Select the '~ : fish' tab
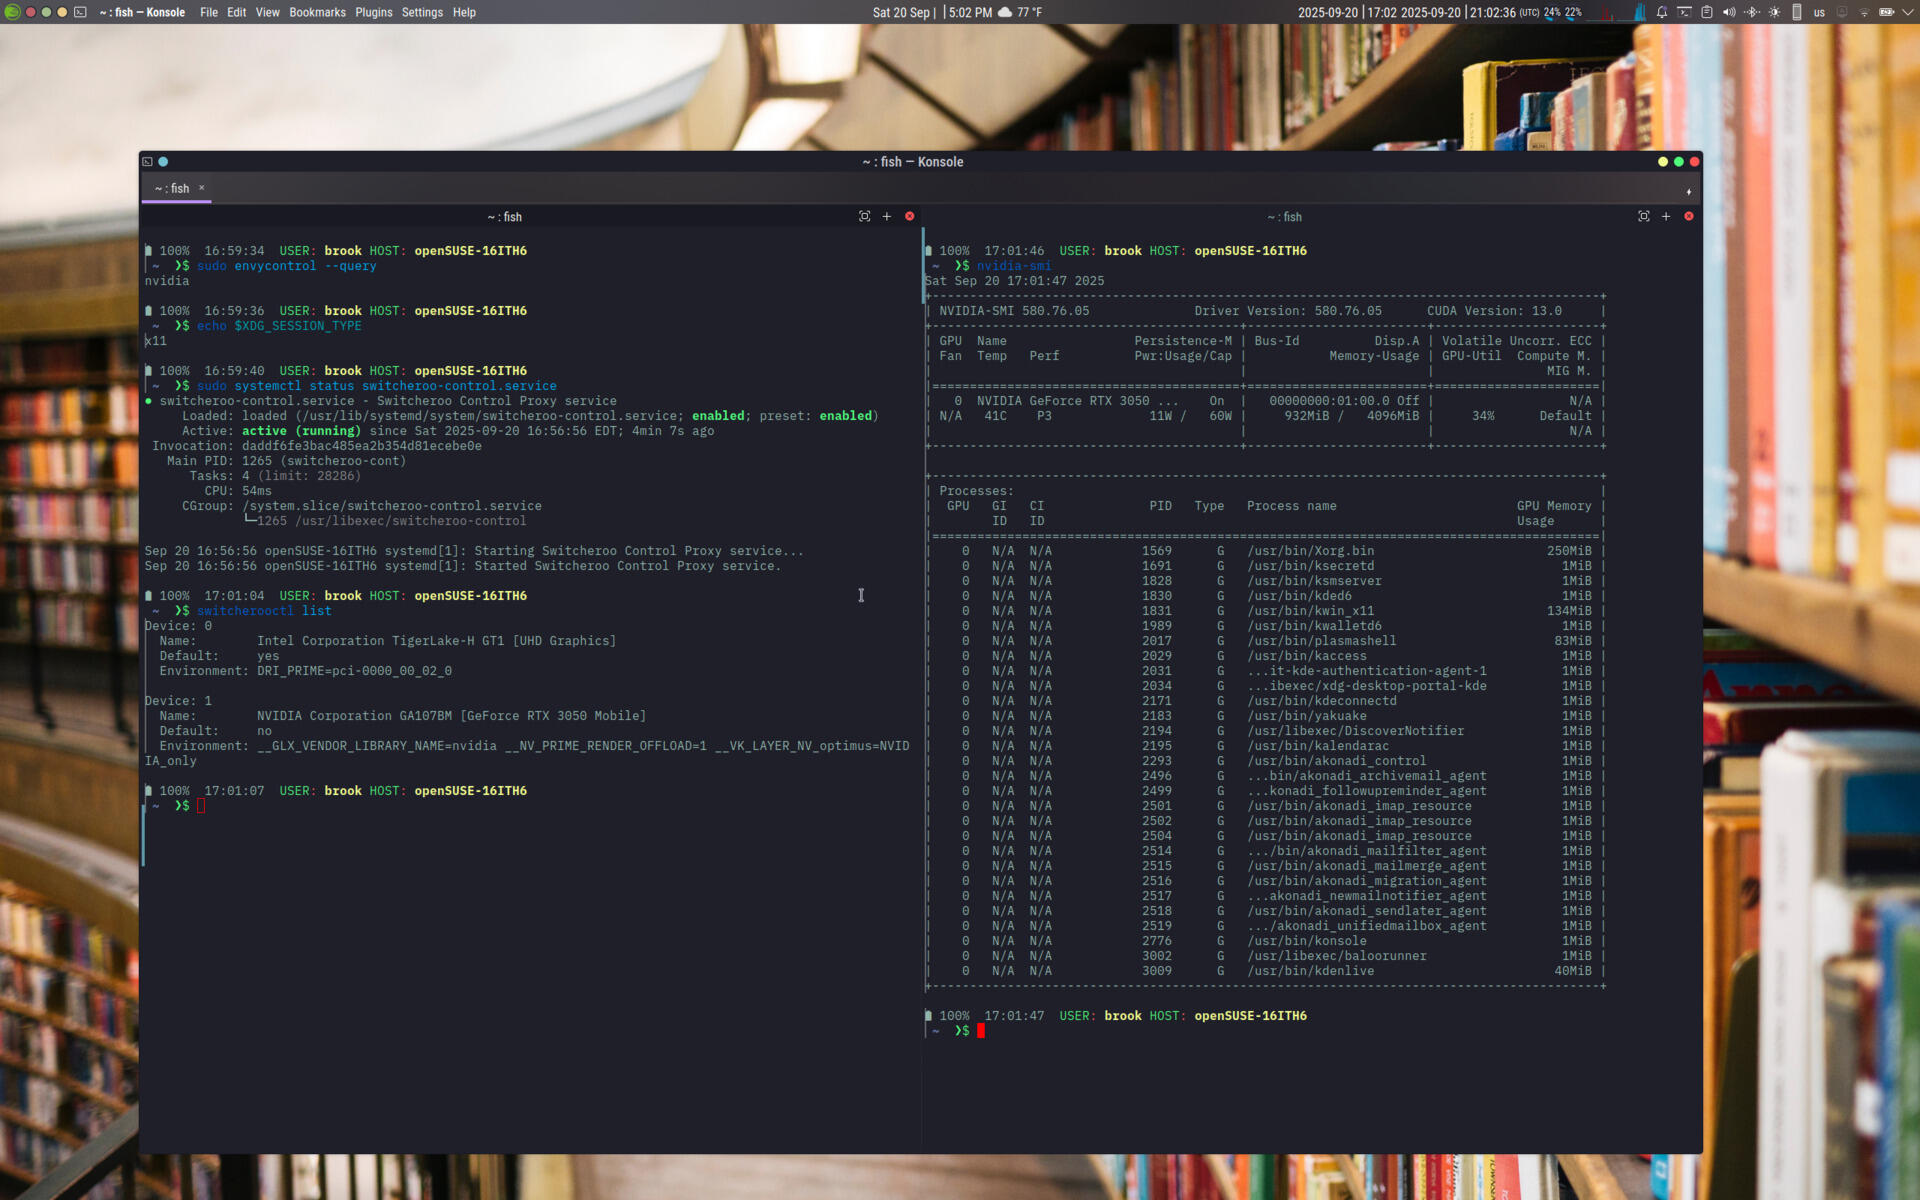Image resolution: width=1920 pixels, height=1200 pixels. point(172,188)
